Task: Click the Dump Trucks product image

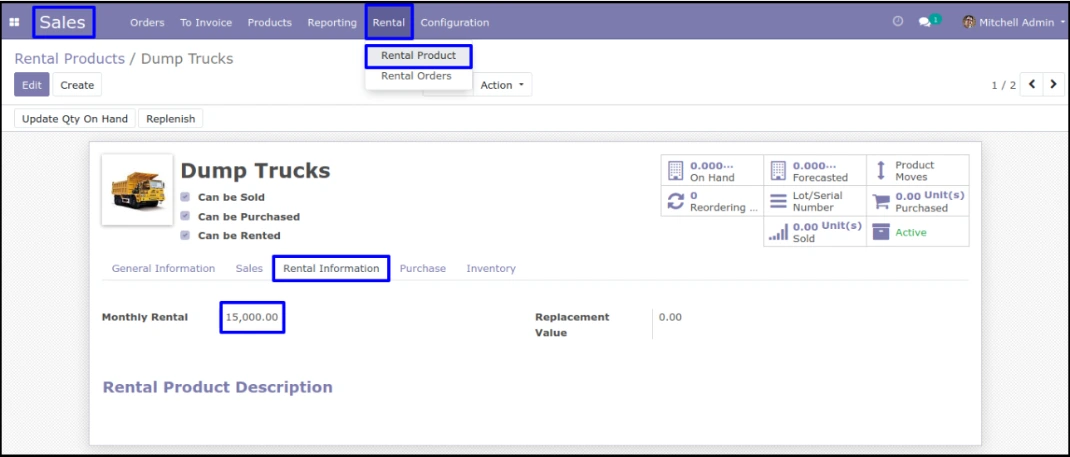Action: point(138,190)
